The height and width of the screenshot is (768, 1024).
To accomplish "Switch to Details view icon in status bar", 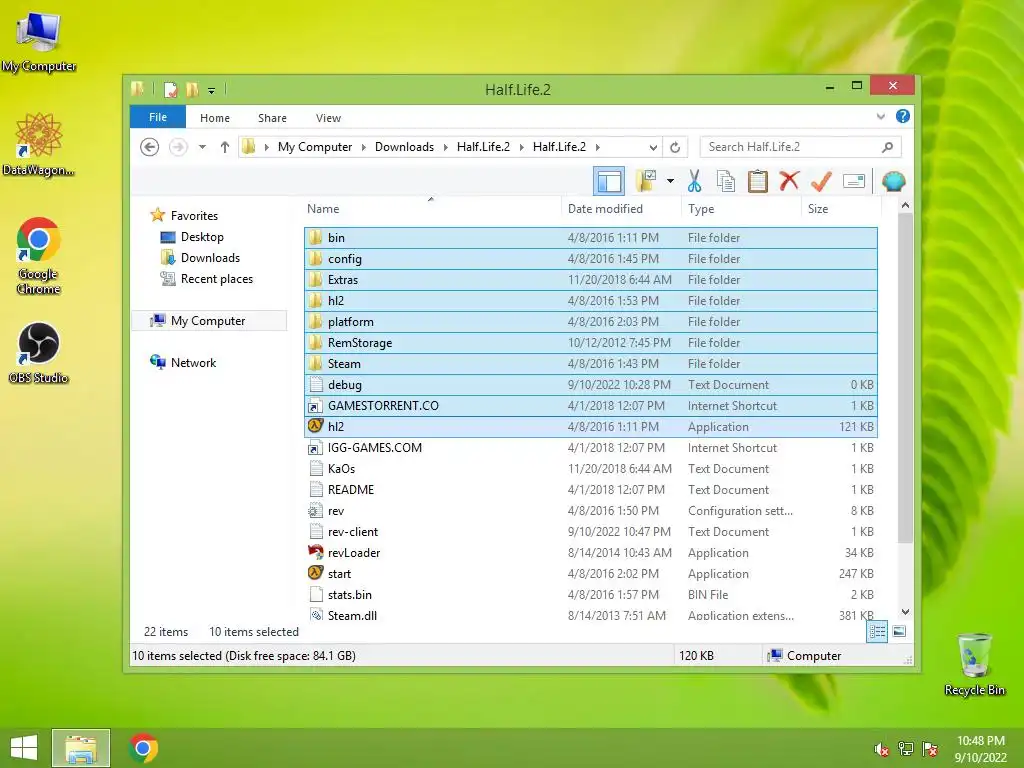I will coord(877,632).
